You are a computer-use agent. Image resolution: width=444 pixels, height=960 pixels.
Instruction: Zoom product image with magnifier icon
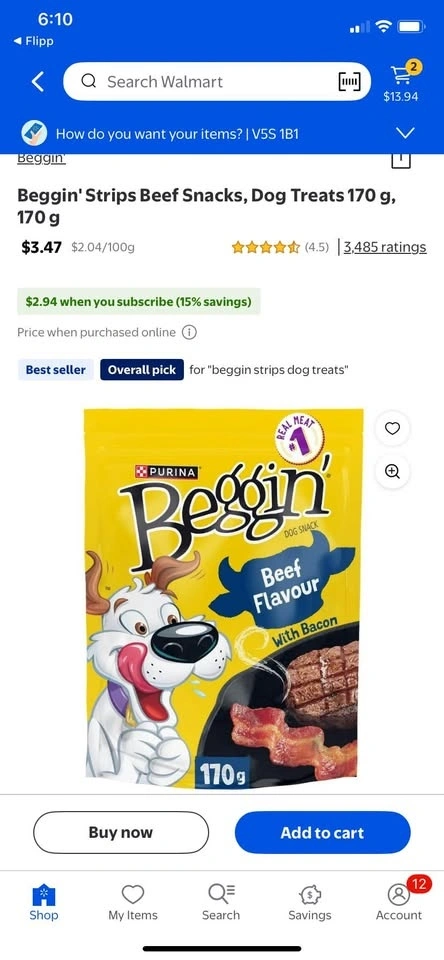[x=392, y=471]
